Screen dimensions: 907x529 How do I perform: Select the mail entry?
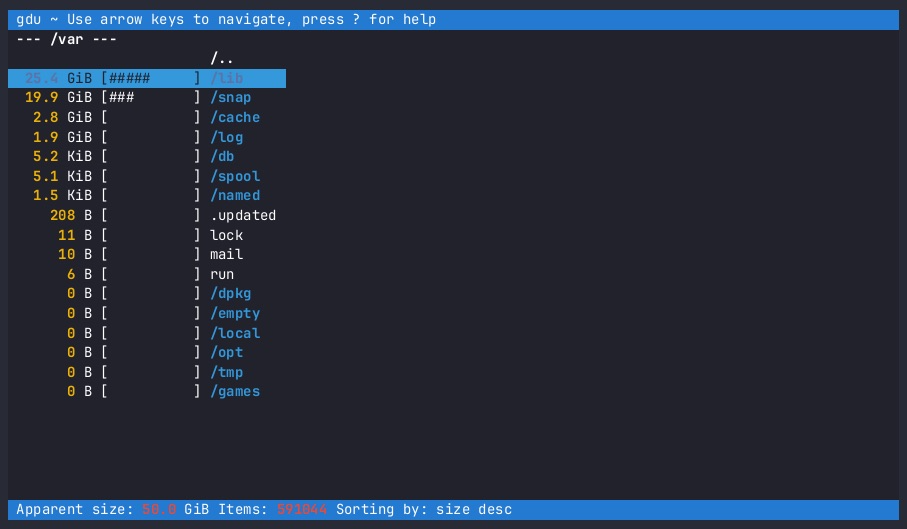point(227,254)
